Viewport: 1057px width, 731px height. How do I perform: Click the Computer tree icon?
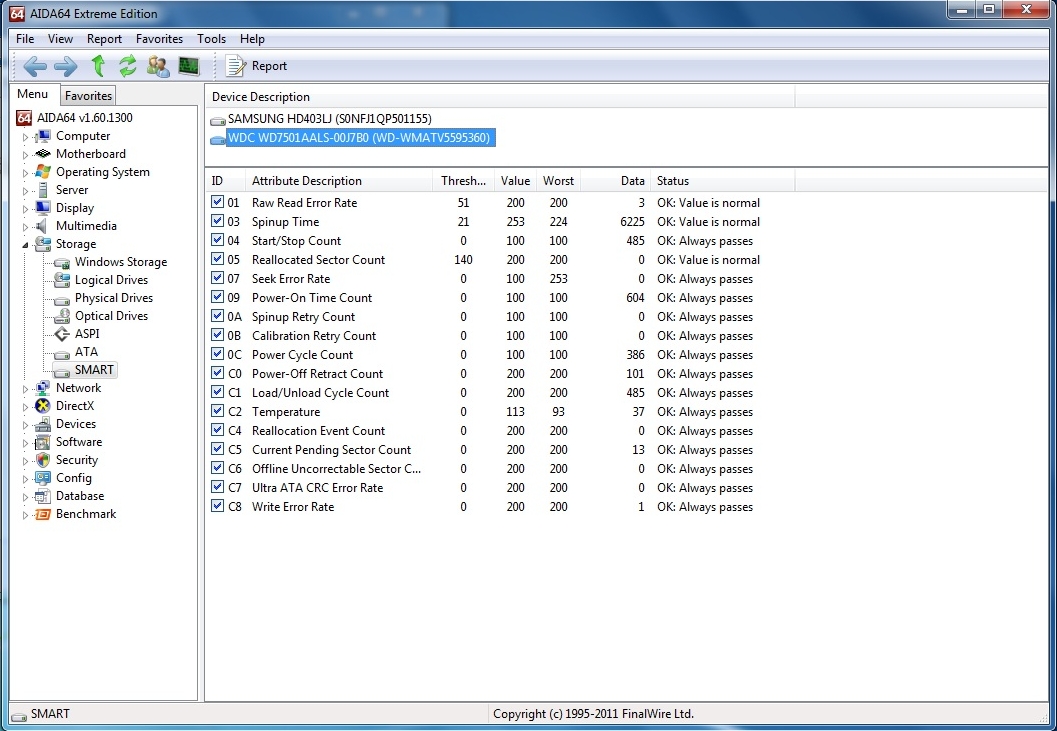pyautogui.click(x=43, y=136)
